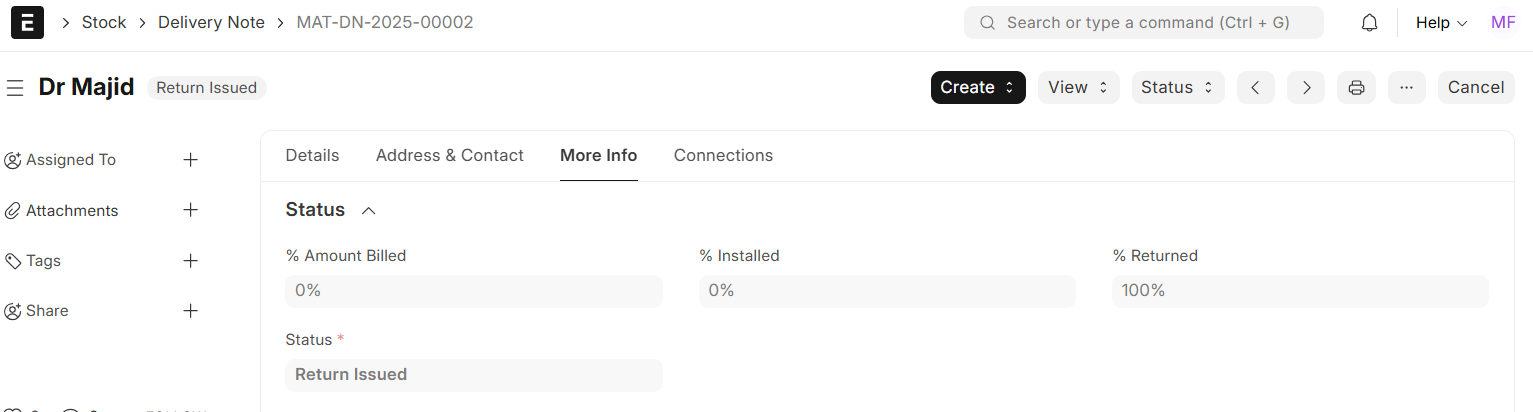Add an assignee with the plus icon
This screenshot has width=1533, height=412.
[x=191, y=160]
